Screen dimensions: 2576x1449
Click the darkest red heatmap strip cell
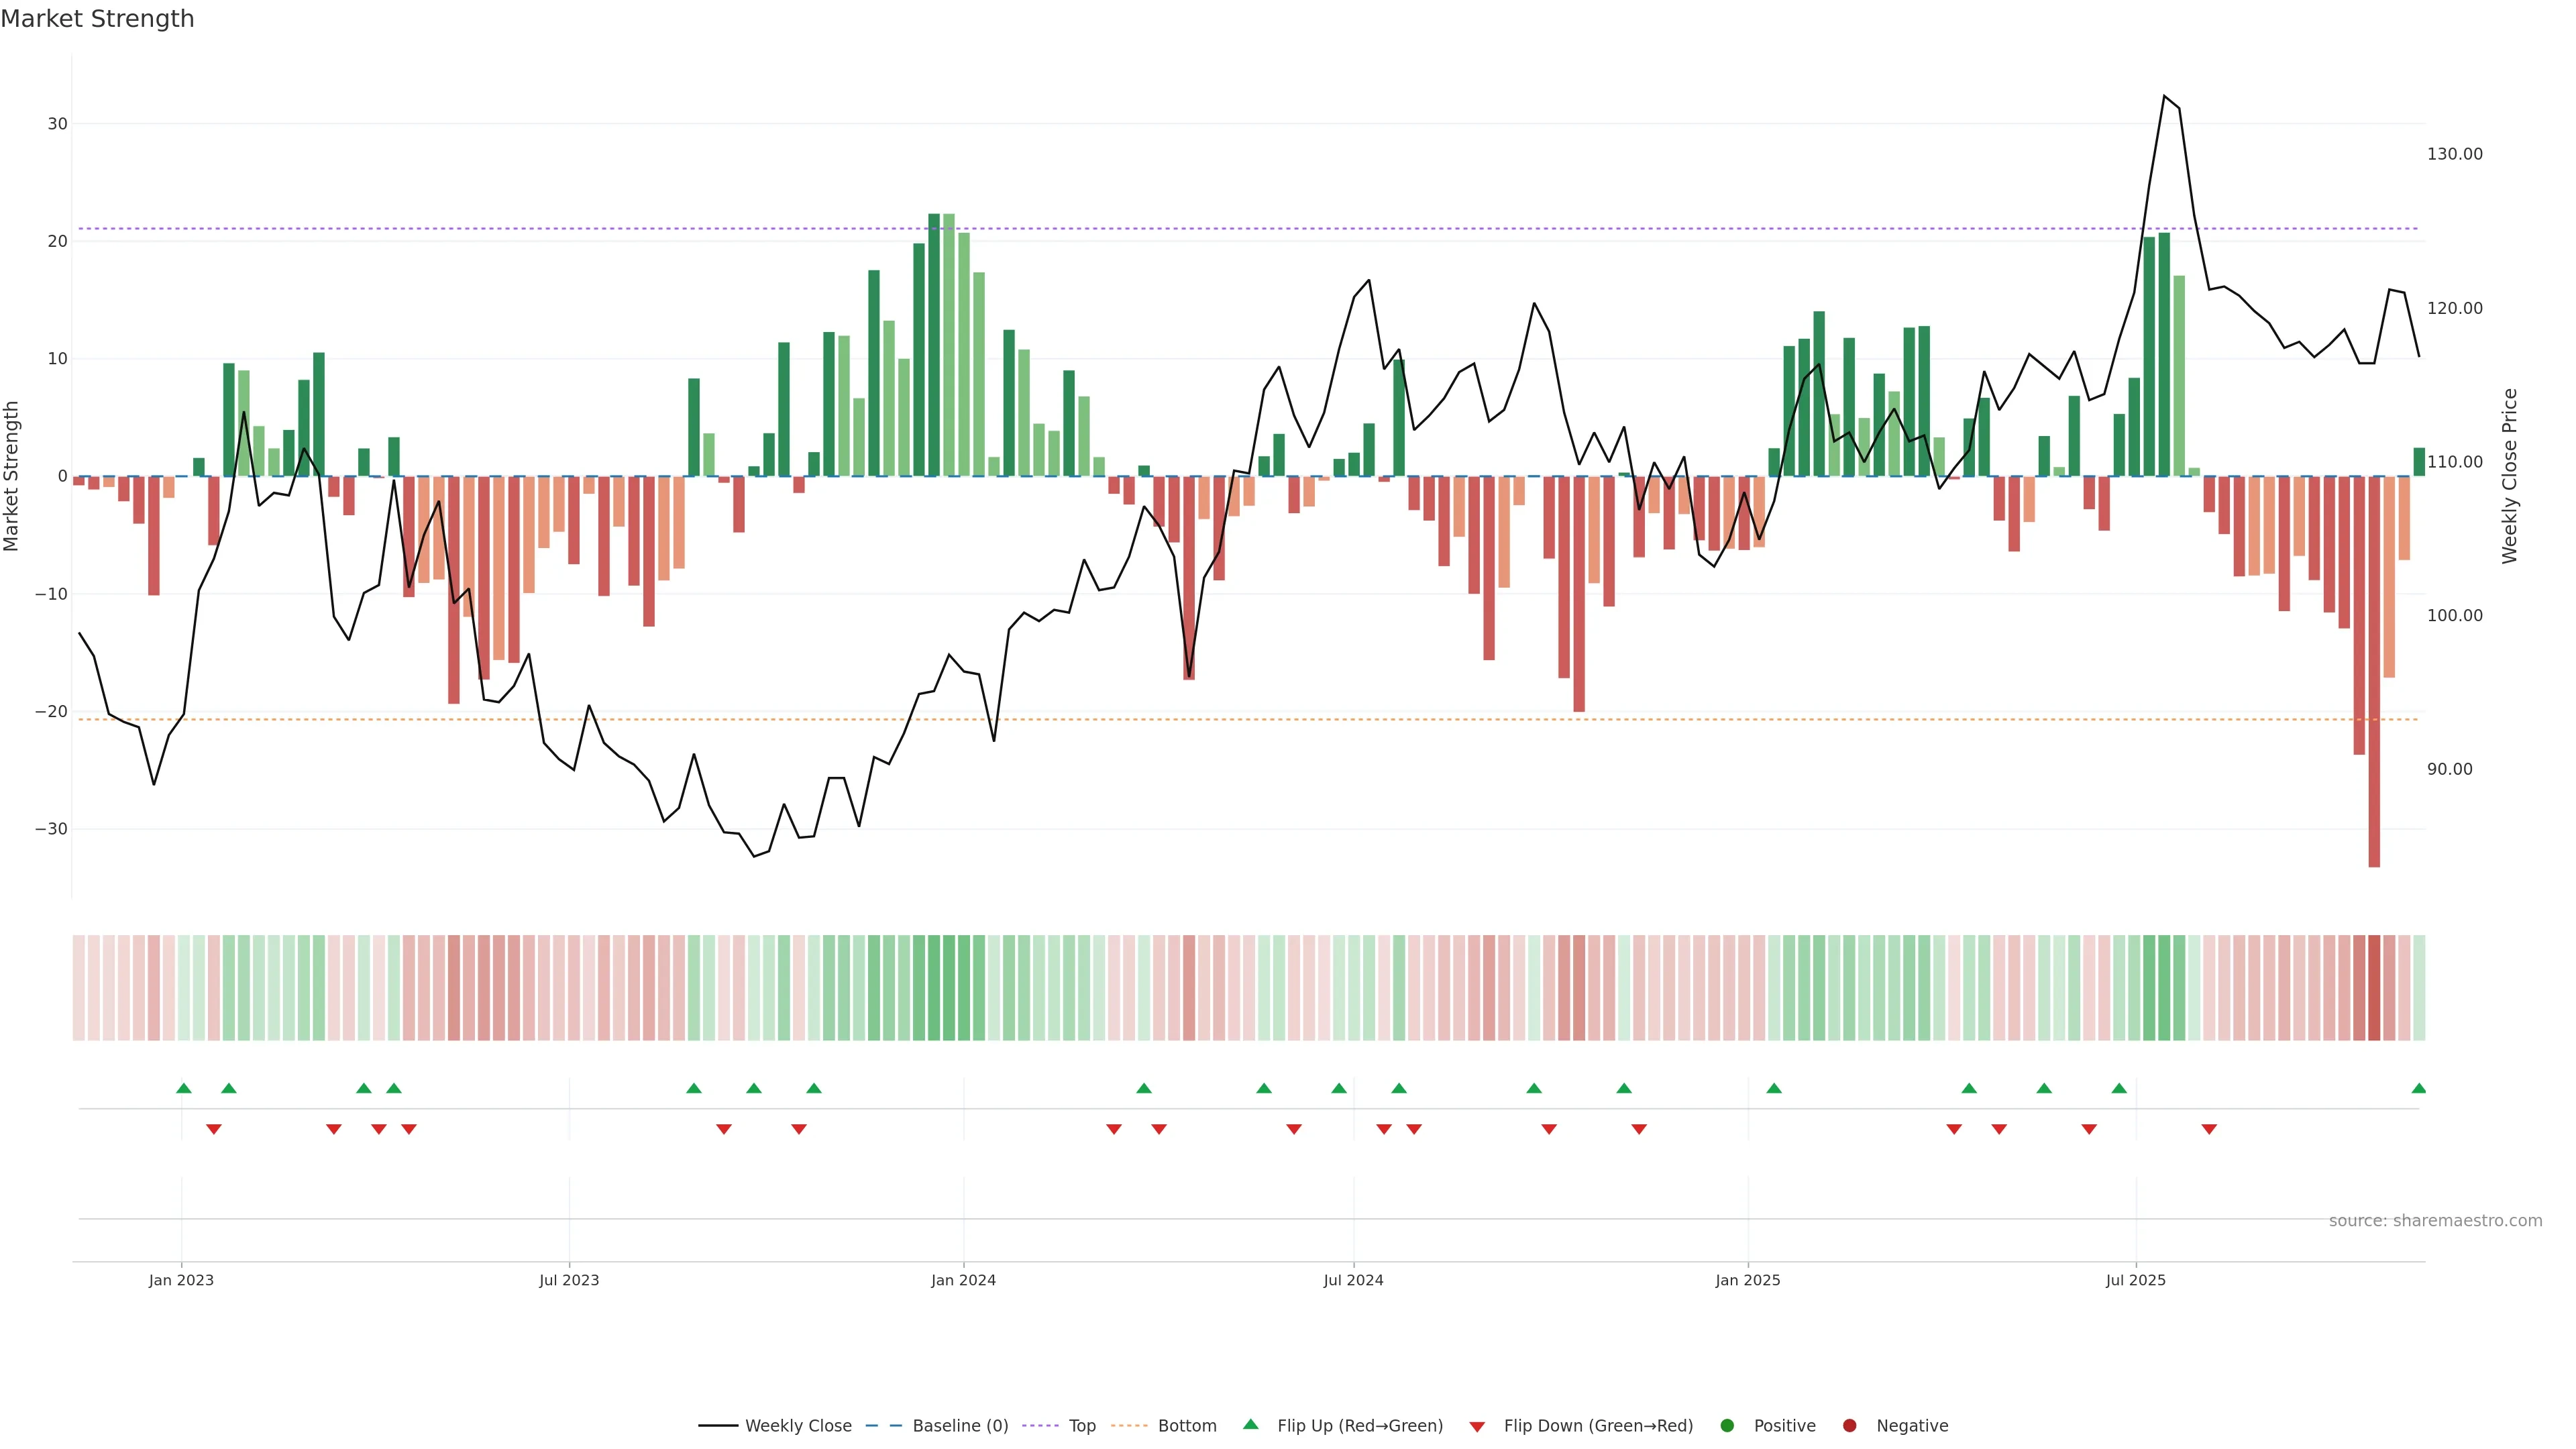pyautogui.click(x=2374, y=988)
